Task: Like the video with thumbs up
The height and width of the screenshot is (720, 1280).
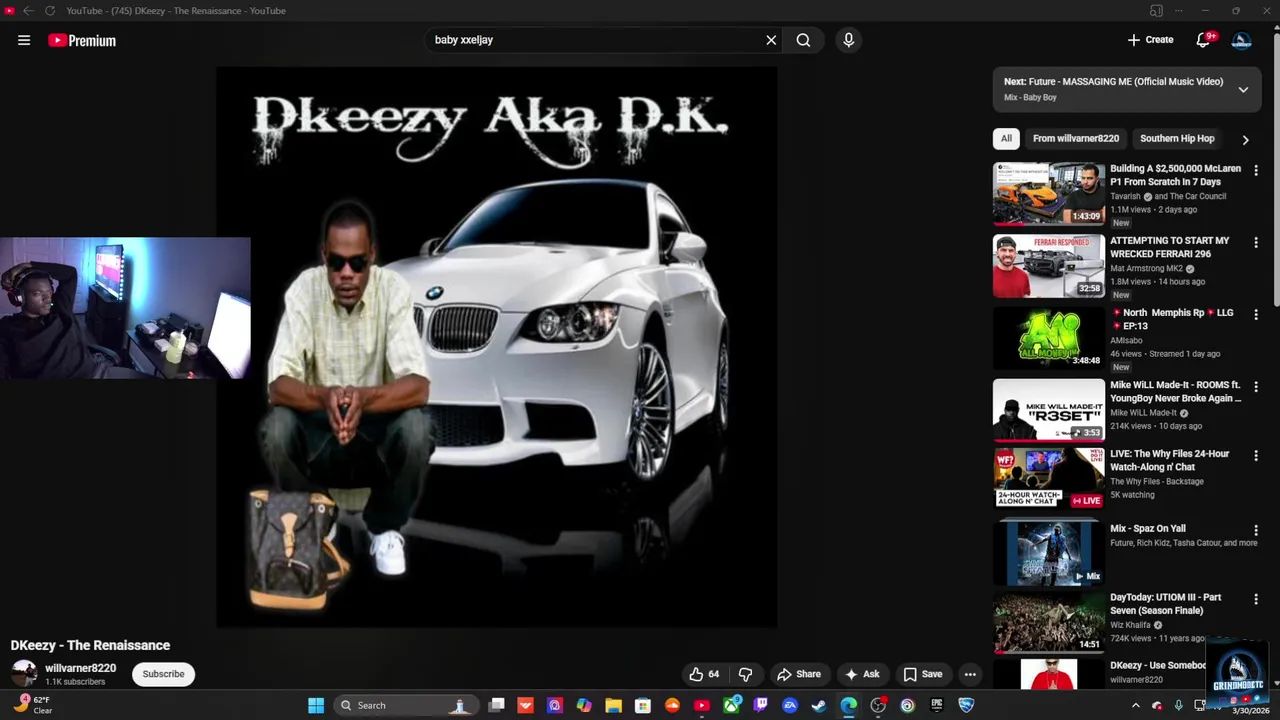Action: [703, 674]
